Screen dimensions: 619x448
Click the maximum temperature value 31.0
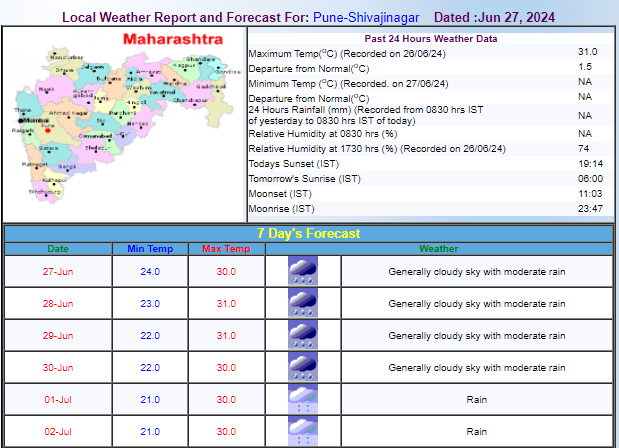click(587, 52)
